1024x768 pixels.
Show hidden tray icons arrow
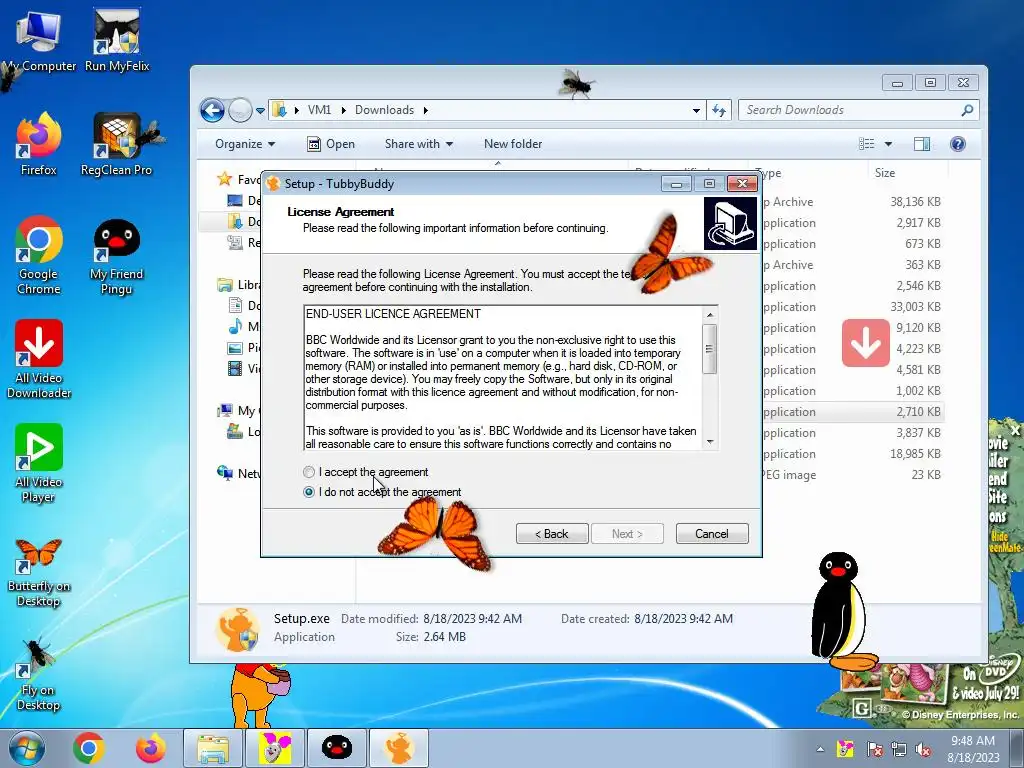coord(820,749)
